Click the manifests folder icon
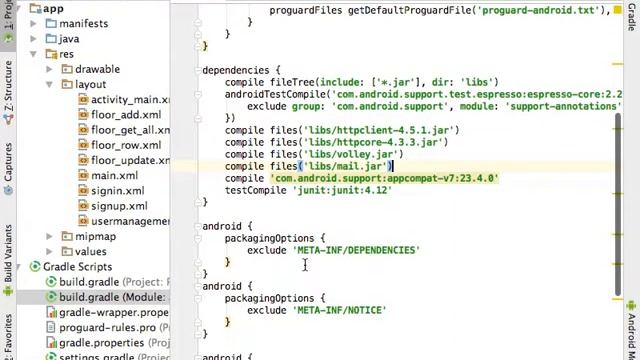Image resolution: width=640 pixels, height=360 pixels. (x=51, y=23)
